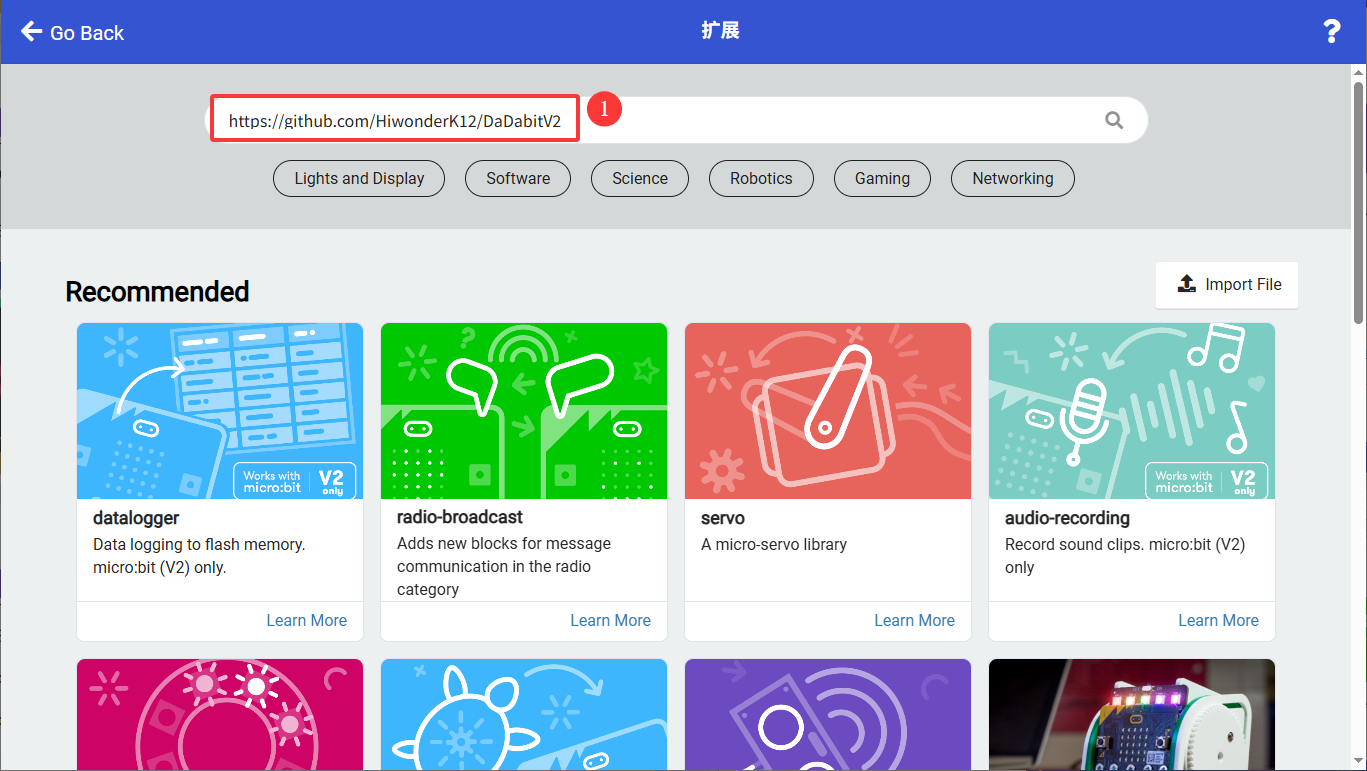Screen dimensions: 1367x771
Task: Open the audio-recording extension thumbnail
Action: [1132, 411]
